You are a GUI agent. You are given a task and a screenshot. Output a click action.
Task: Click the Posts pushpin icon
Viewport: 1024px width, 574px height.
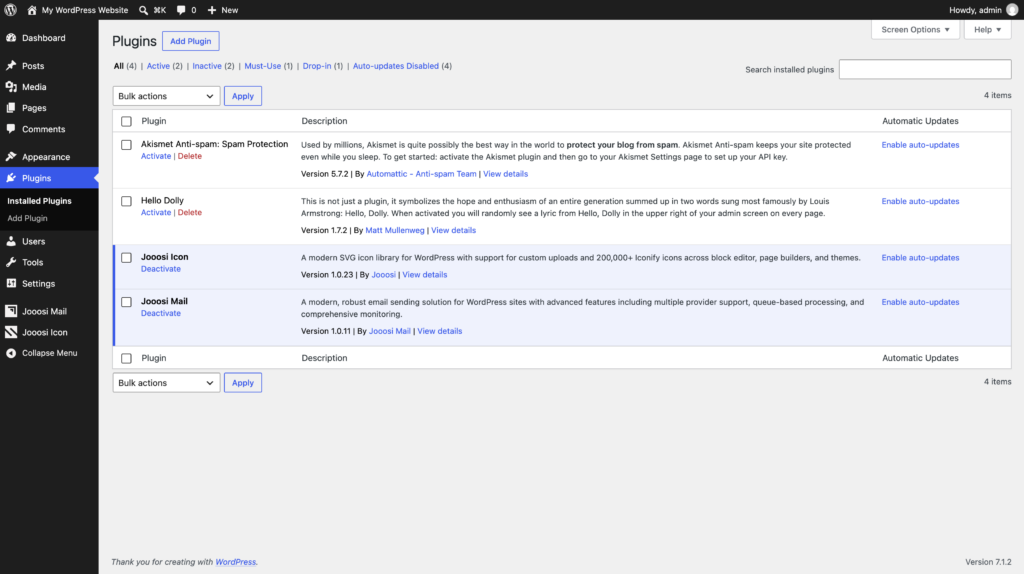[11, 65]
